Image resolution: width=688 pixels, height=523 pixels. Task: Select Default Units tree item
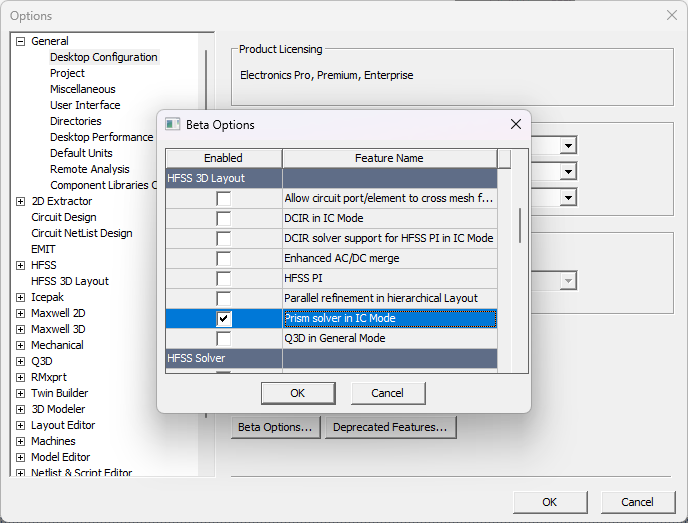point(81,153)
